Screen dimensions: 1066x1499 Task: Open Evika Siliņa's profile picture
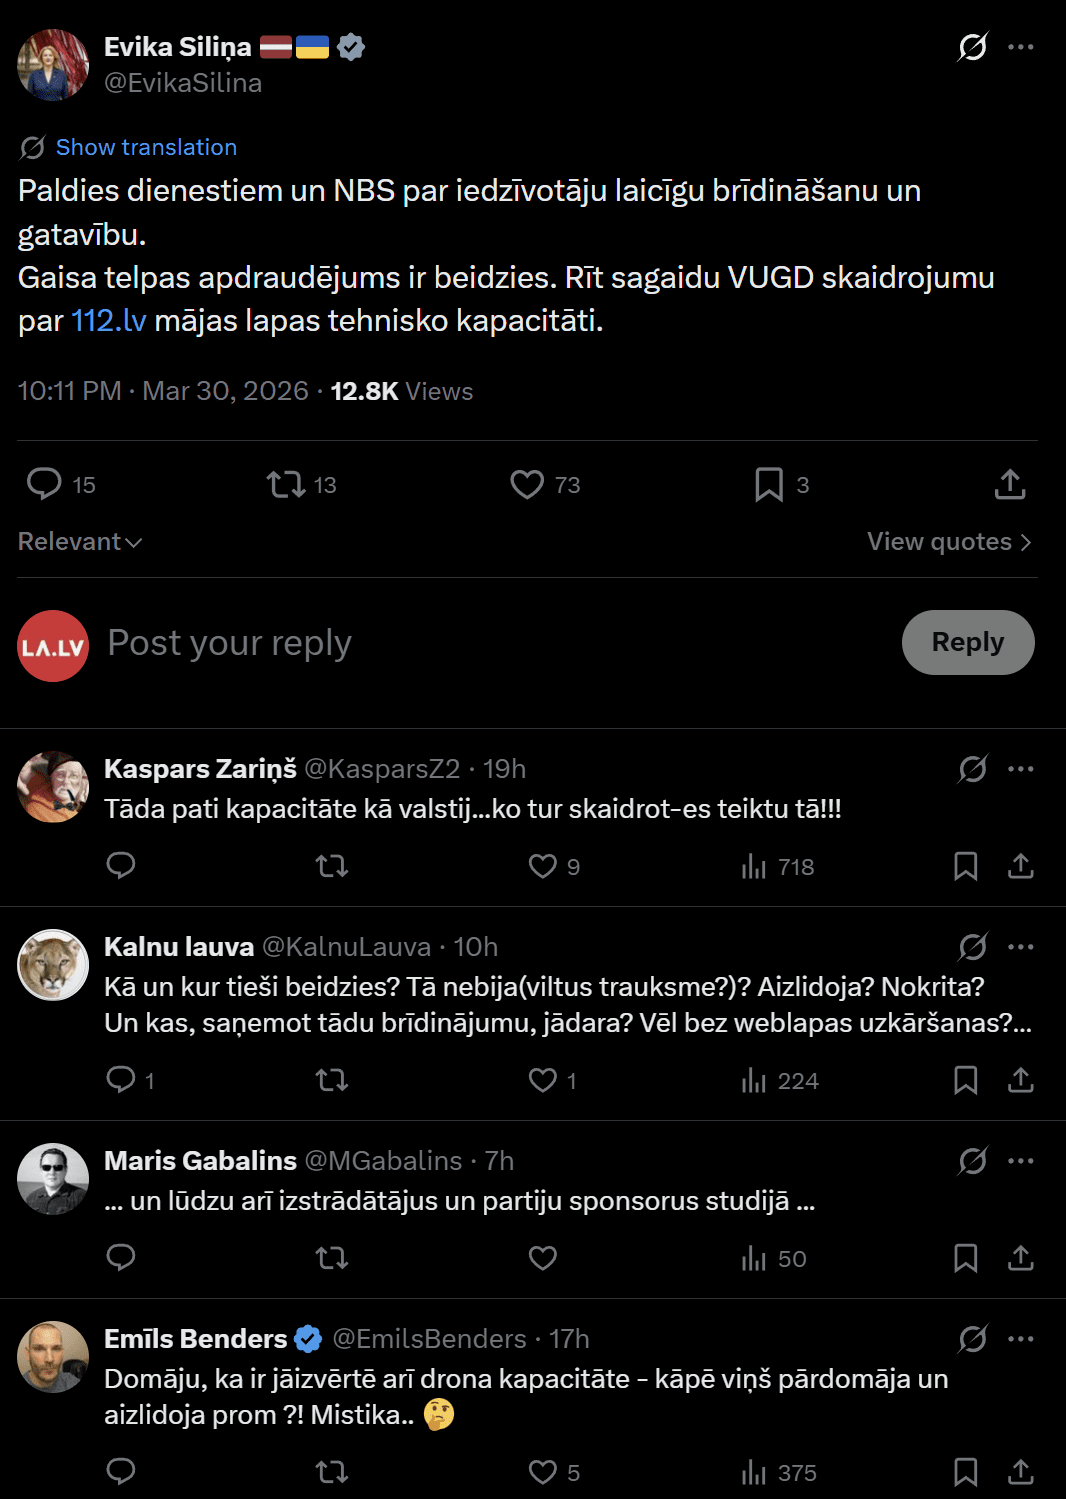[x=53, y=65]
